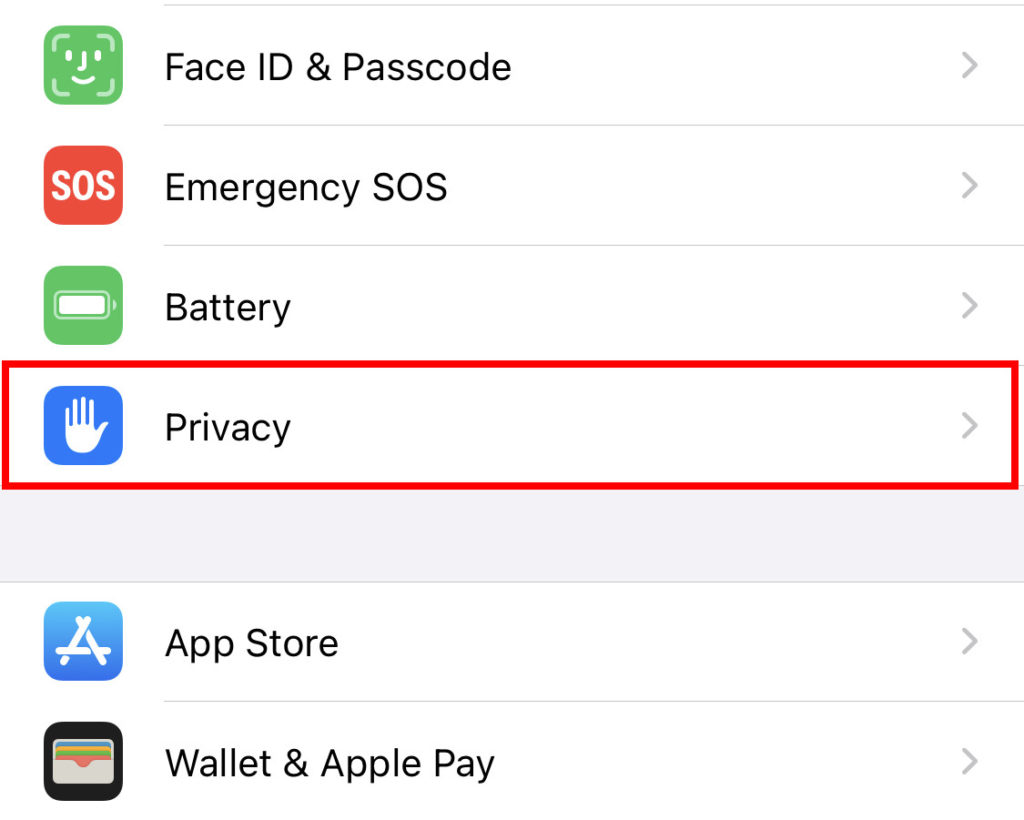The width and height of the screenshot is (1024, 820).
Task: Tap the Wallet & Apple Pay disclosure arrow
Action: [x=969, y=762]
